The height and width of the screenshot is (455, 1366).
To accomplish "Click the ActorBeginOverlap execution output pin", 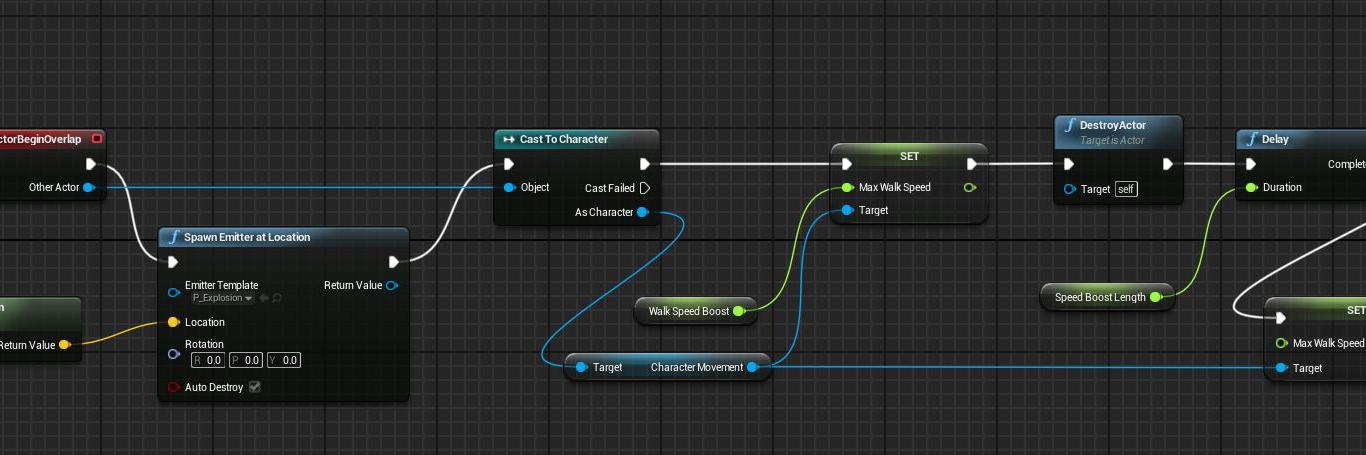I will point(92,164).
